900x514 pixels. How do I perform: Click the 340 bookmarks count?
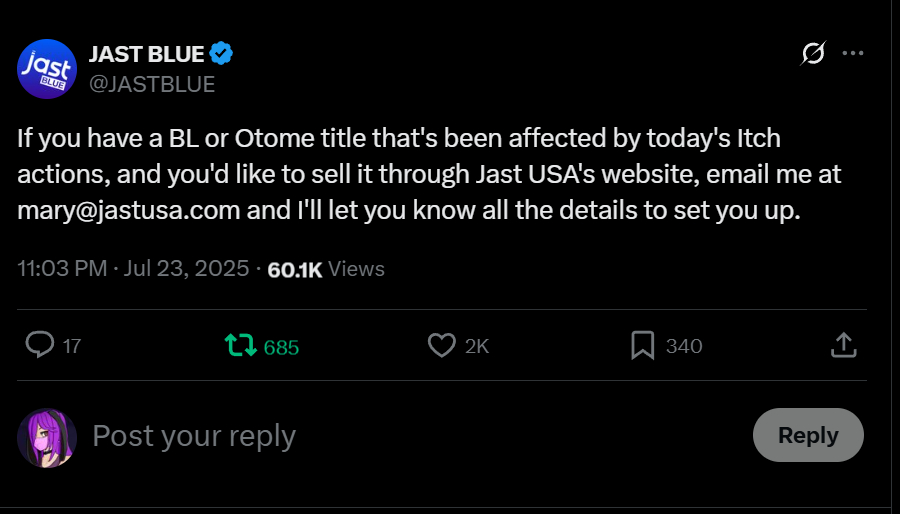pyautogui.click(x=684, y=347)
